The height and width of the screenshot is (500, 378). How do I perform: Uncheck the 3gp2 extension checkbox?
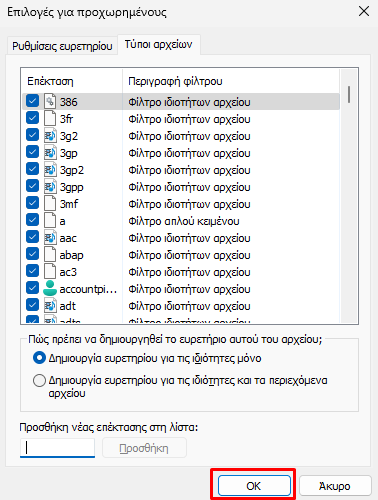pos(32,169)
